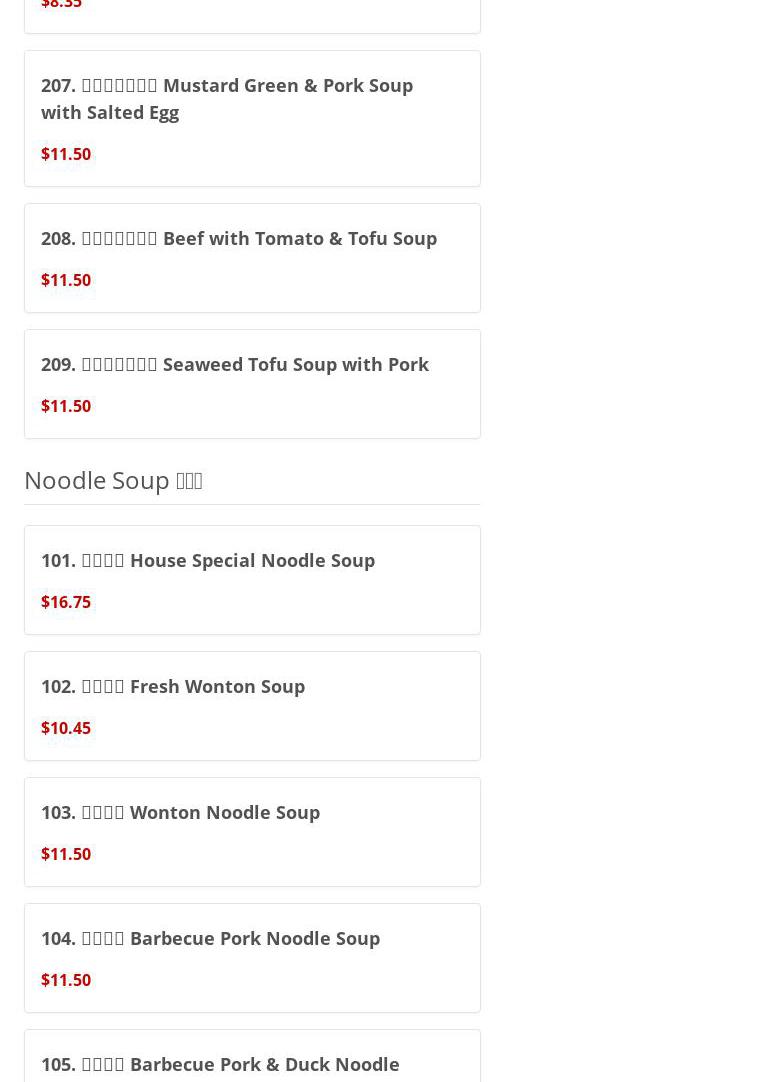
Task: Open 105 Barbecue Pork & Duck Noodle
Action: [x=220, y=1064]
